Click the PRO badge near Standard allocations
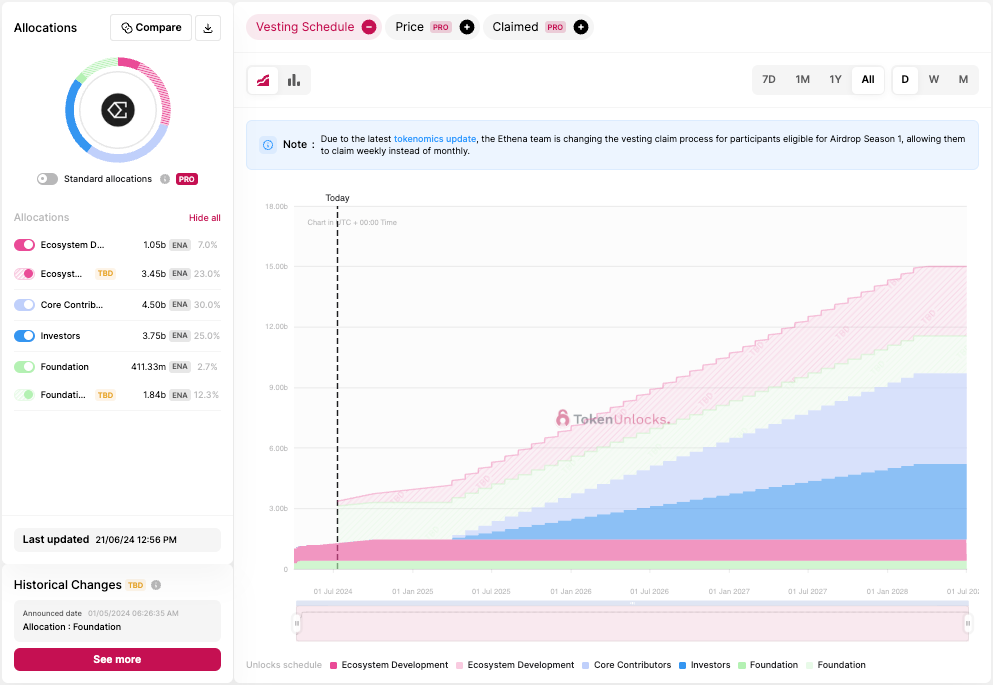 pyautogui.click(x=187, y=179)
